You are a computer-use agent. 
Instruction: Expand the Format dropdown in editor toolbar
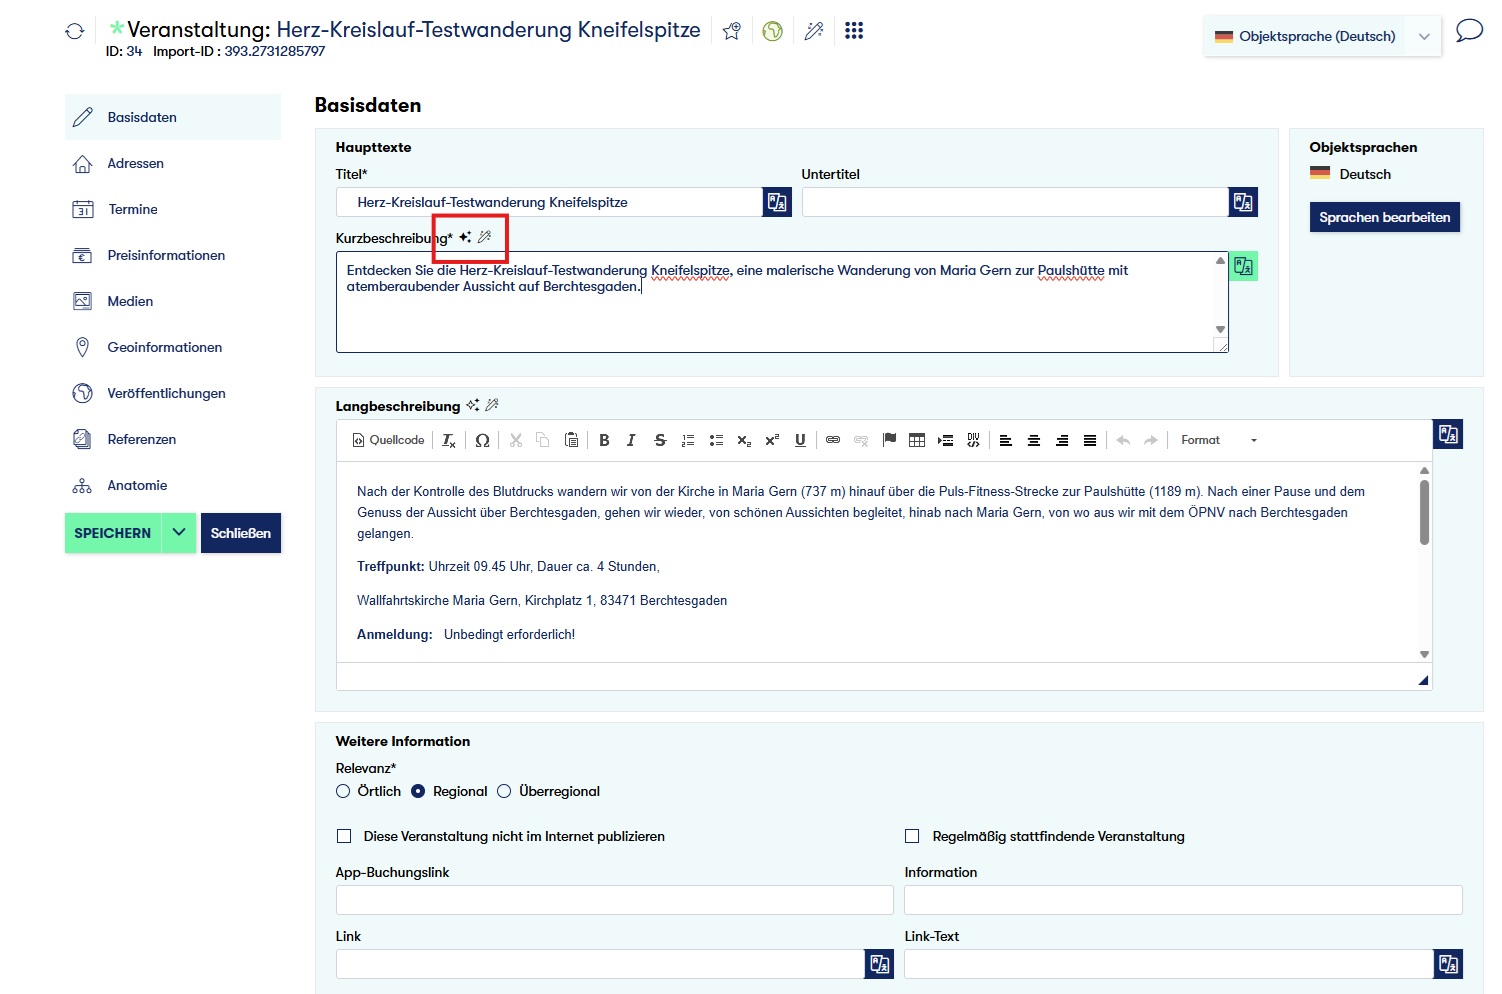pyautogui.click(x=1218, y=440)
